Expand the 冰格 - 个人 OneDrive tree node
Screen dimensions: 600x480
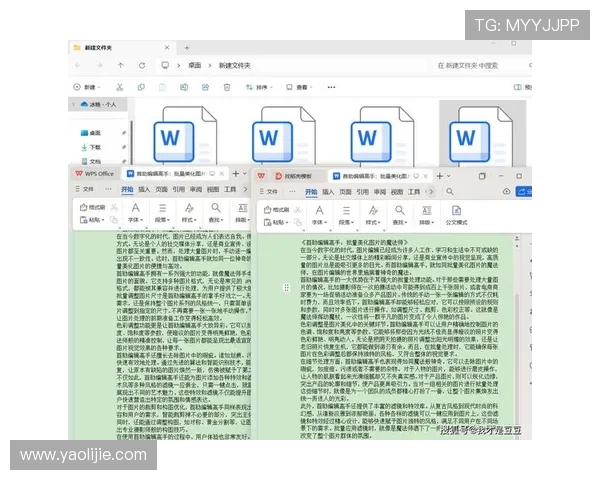(73, 104)
